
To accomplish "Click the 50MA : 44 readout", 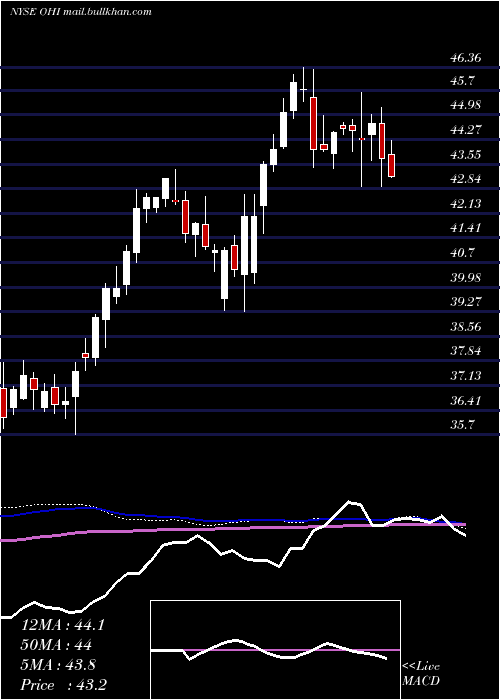I will point(57,645).
